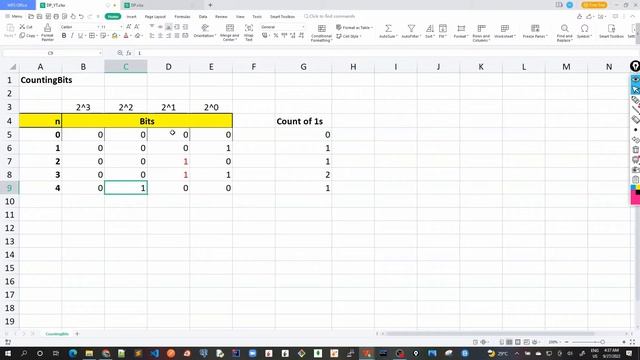This screenshot has height=360, width=640.
Task: Click the Format icon
Action: 461,28
